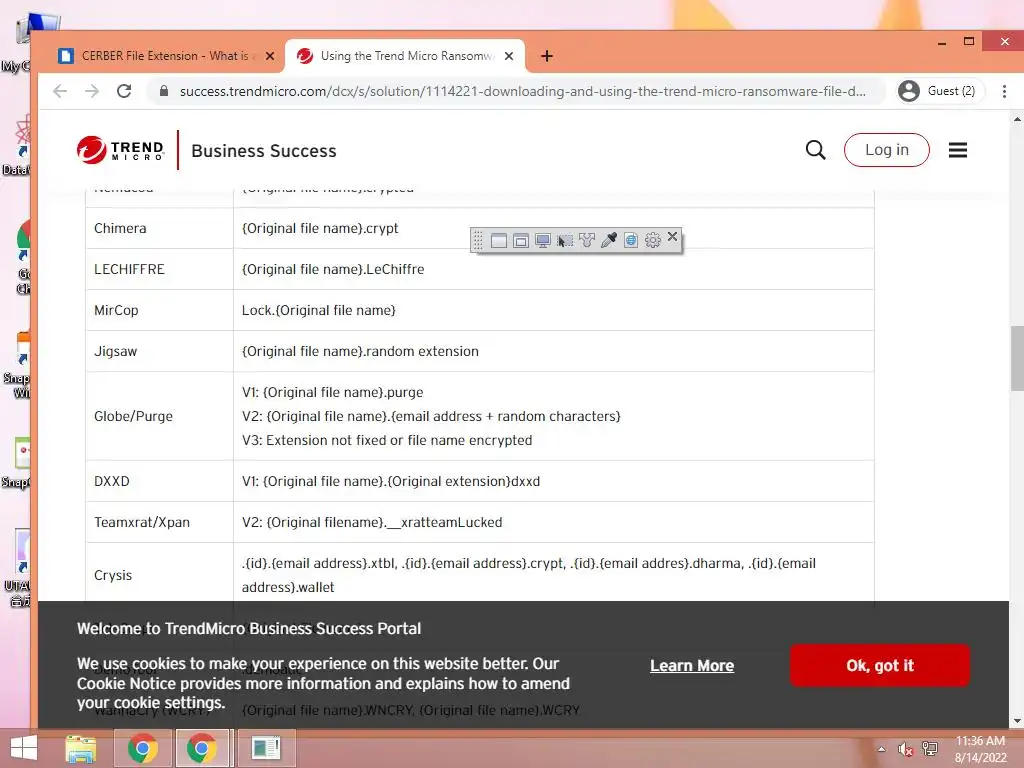Screen dimensions: 1024x768
Task: Click the Welcome to TrendMicro Business Success Portal heading
Action: 249,629
